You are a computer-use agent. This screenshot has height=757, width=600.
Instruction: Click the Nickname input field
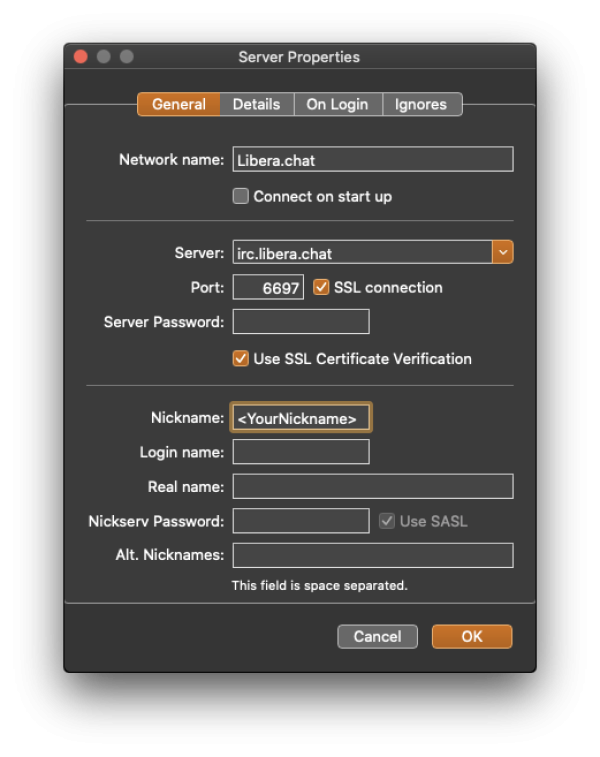pos(301,418)
